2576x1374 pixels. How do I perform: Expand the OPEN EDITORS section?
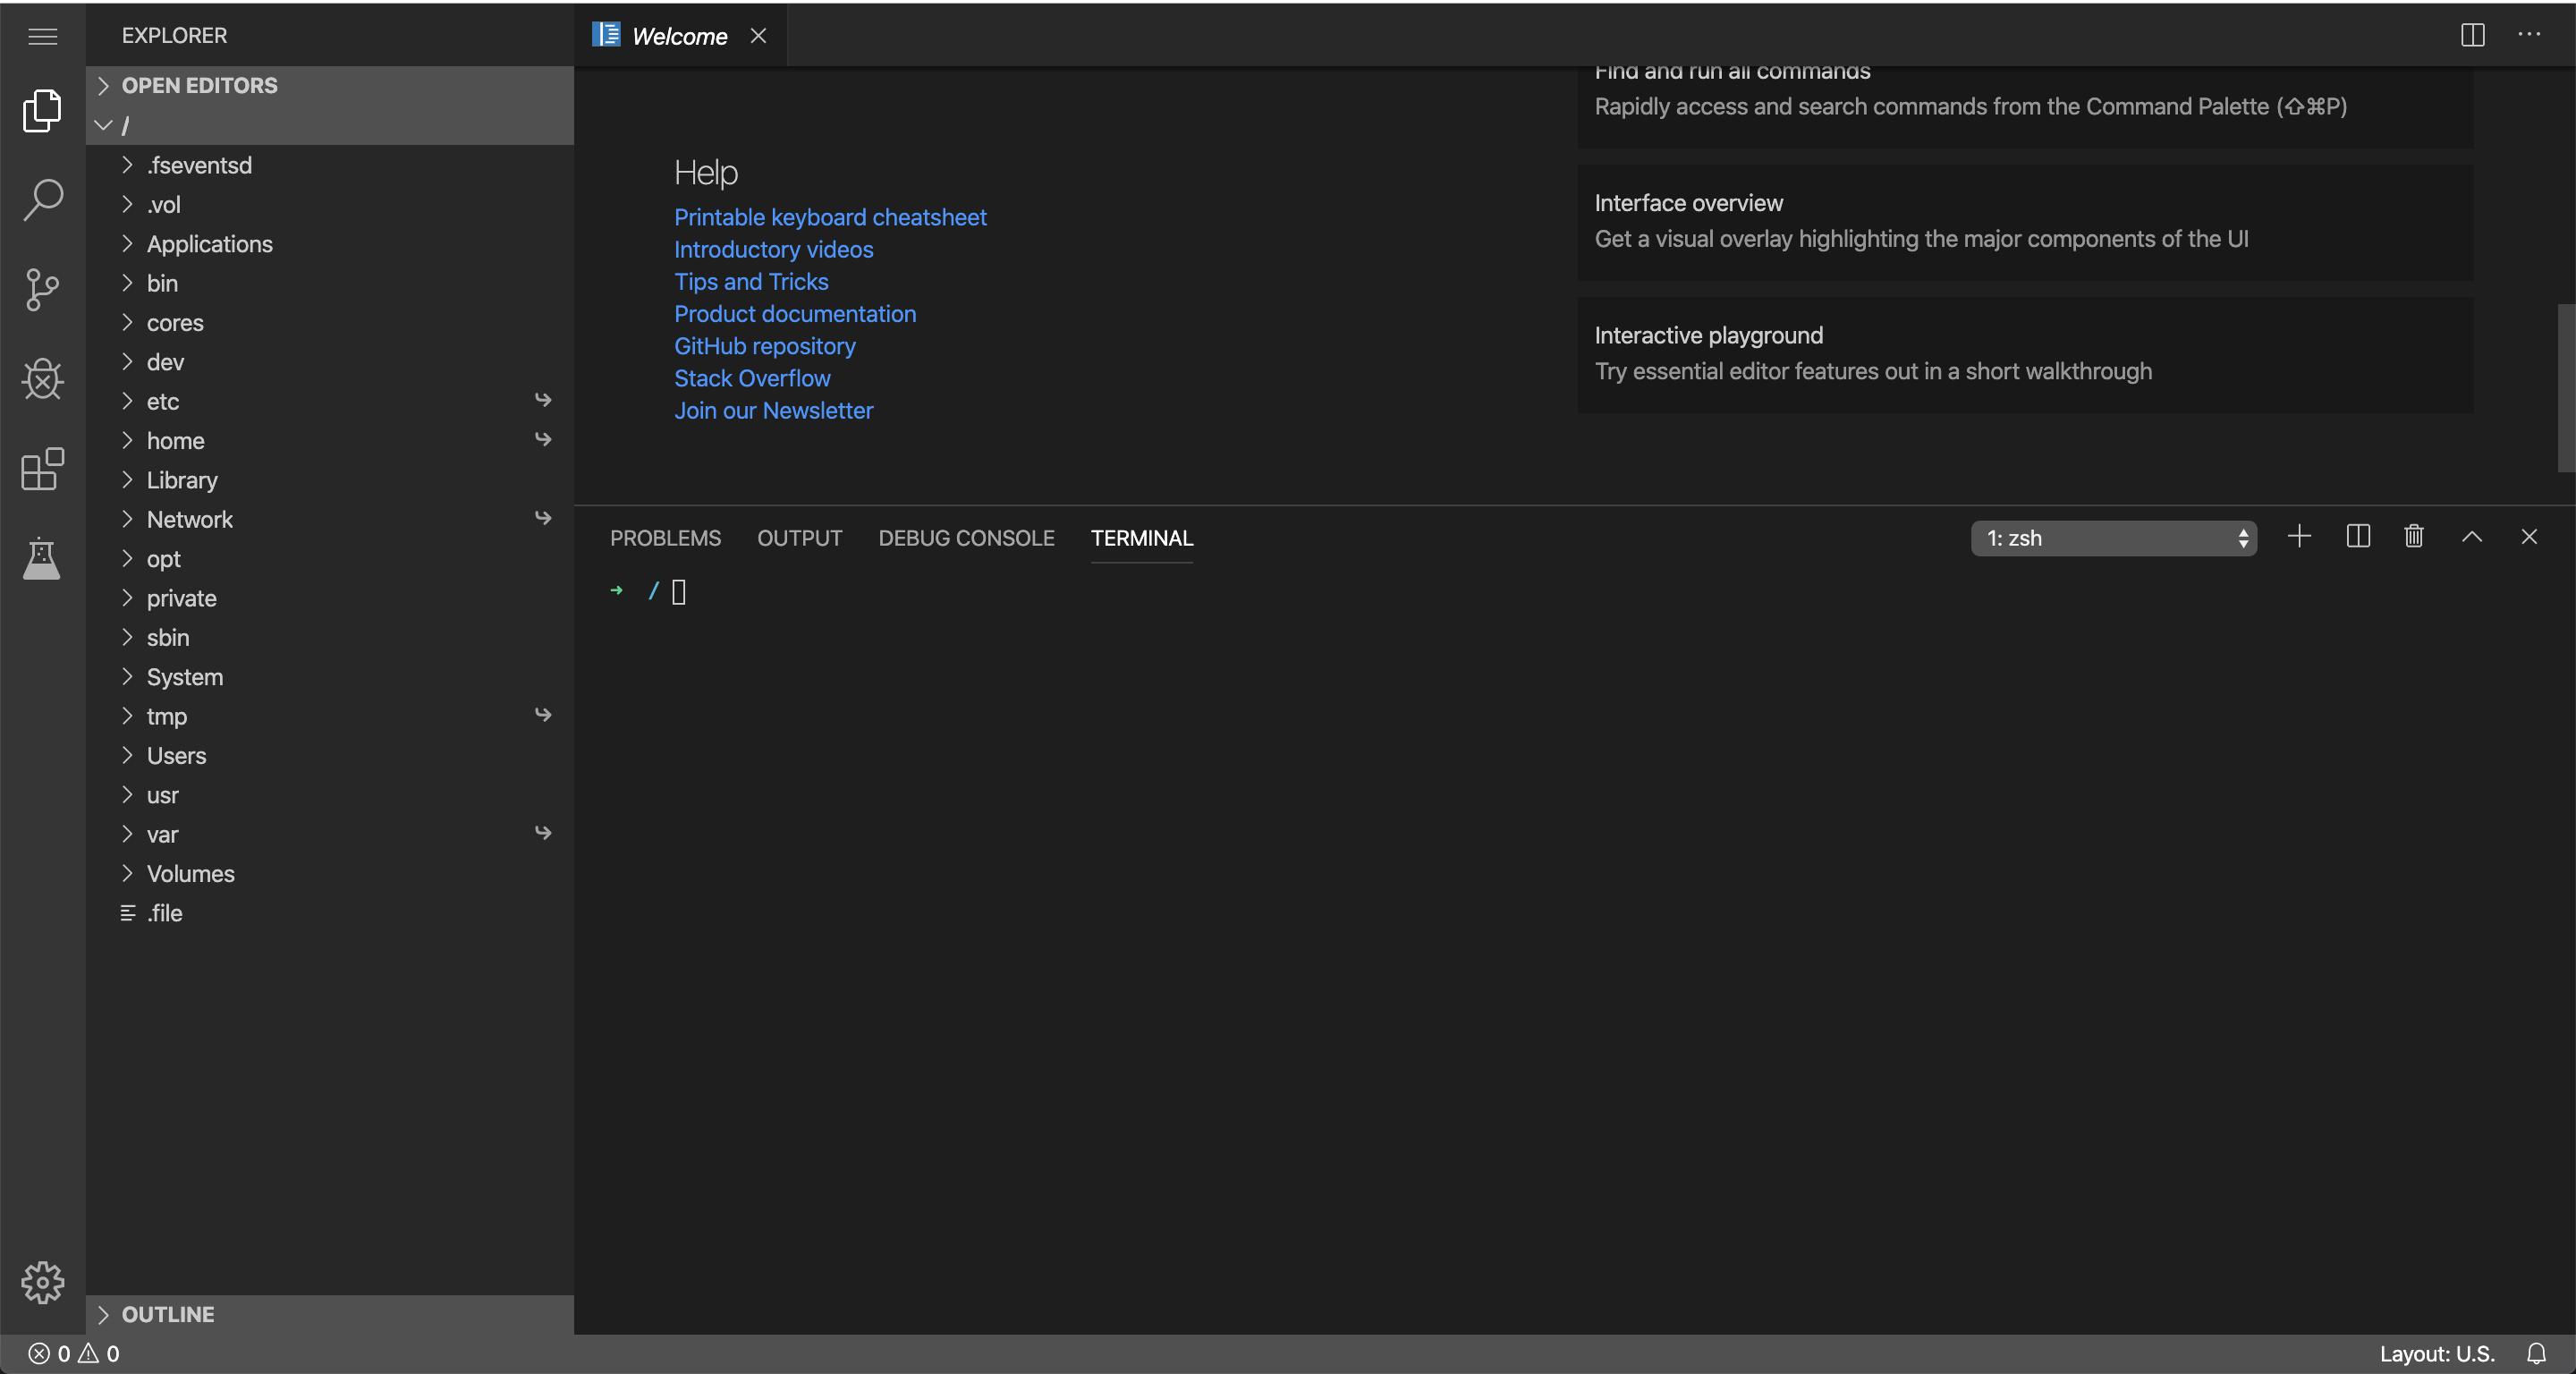330,86
